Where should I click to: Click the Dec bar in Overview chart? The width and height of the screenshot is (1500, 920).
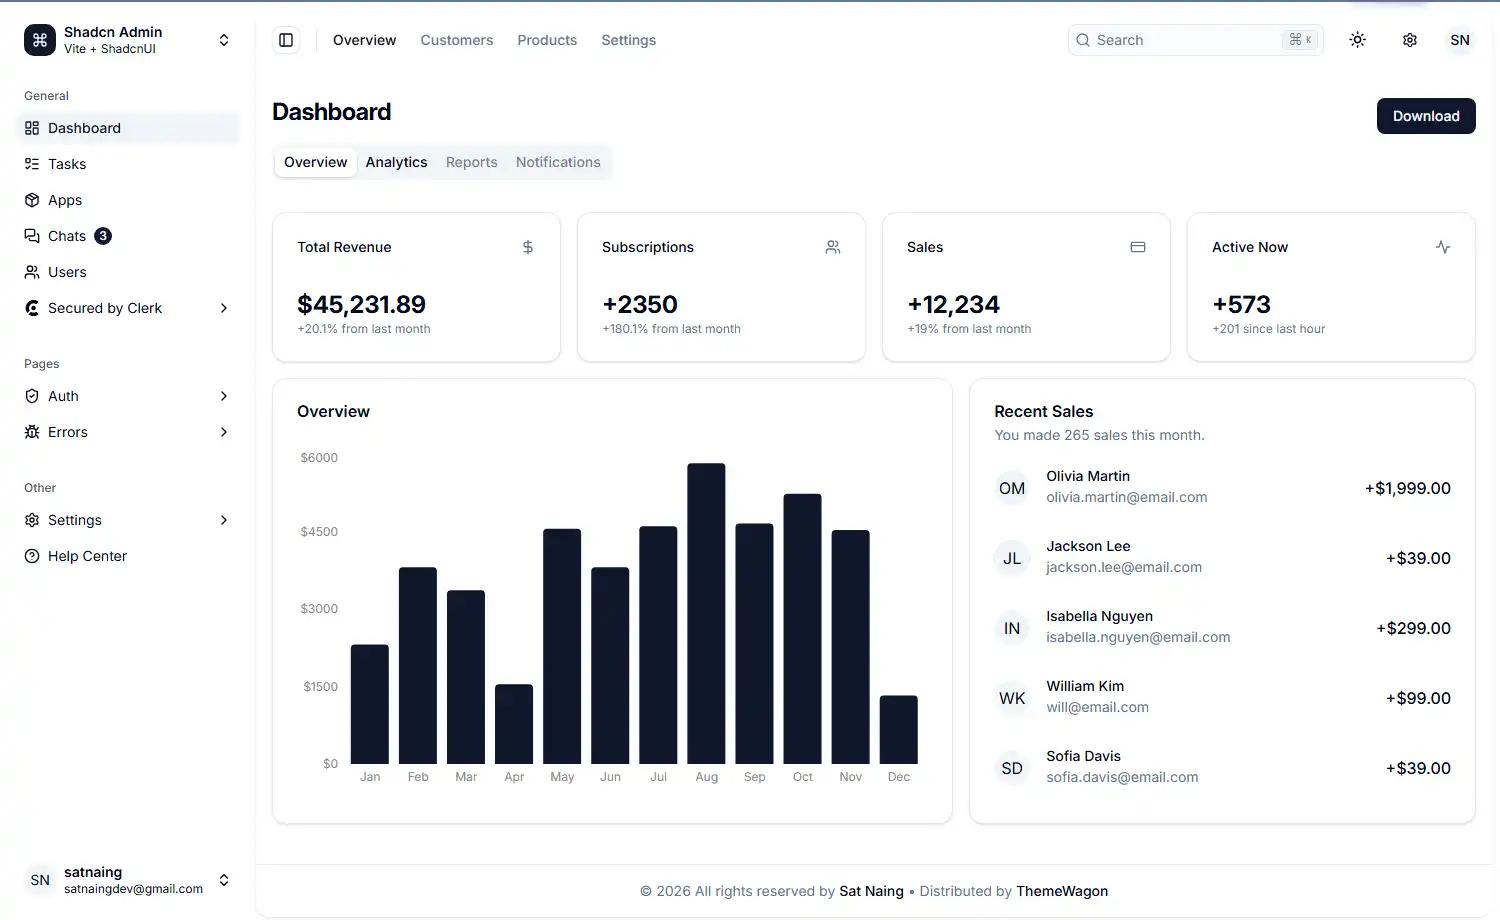tap(899, 729)
